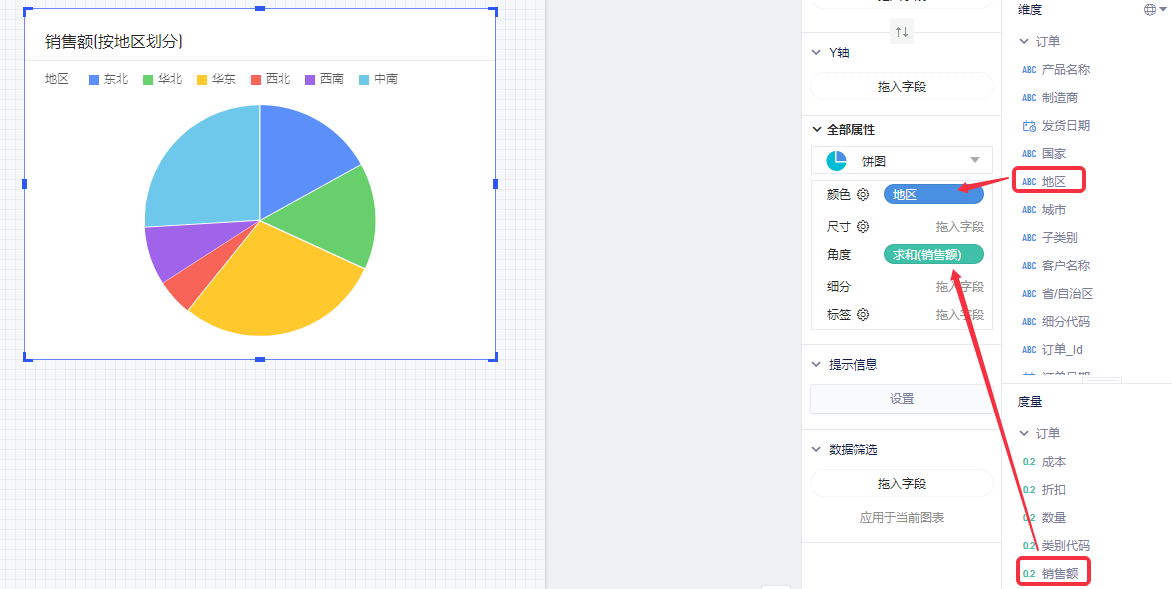The width and height of the screenshot is (1172, 589).
Task: Open the gear settings next to 颜色
Action: 863,195
